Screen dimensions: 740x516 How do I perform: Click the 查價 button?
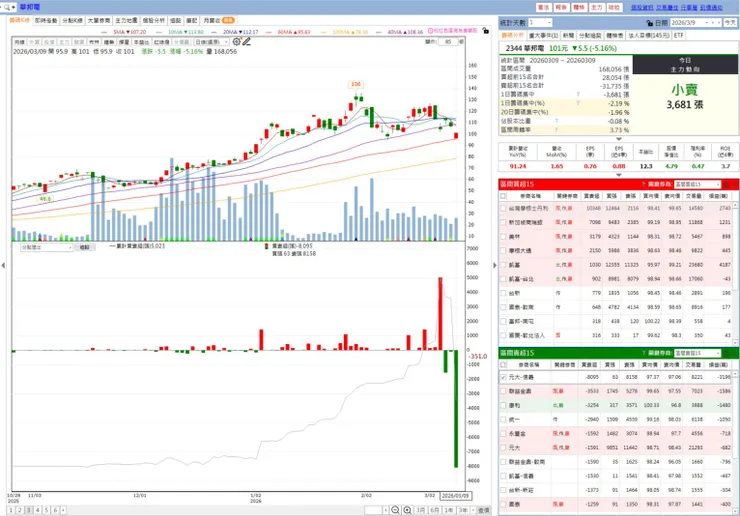click(483, 510)
